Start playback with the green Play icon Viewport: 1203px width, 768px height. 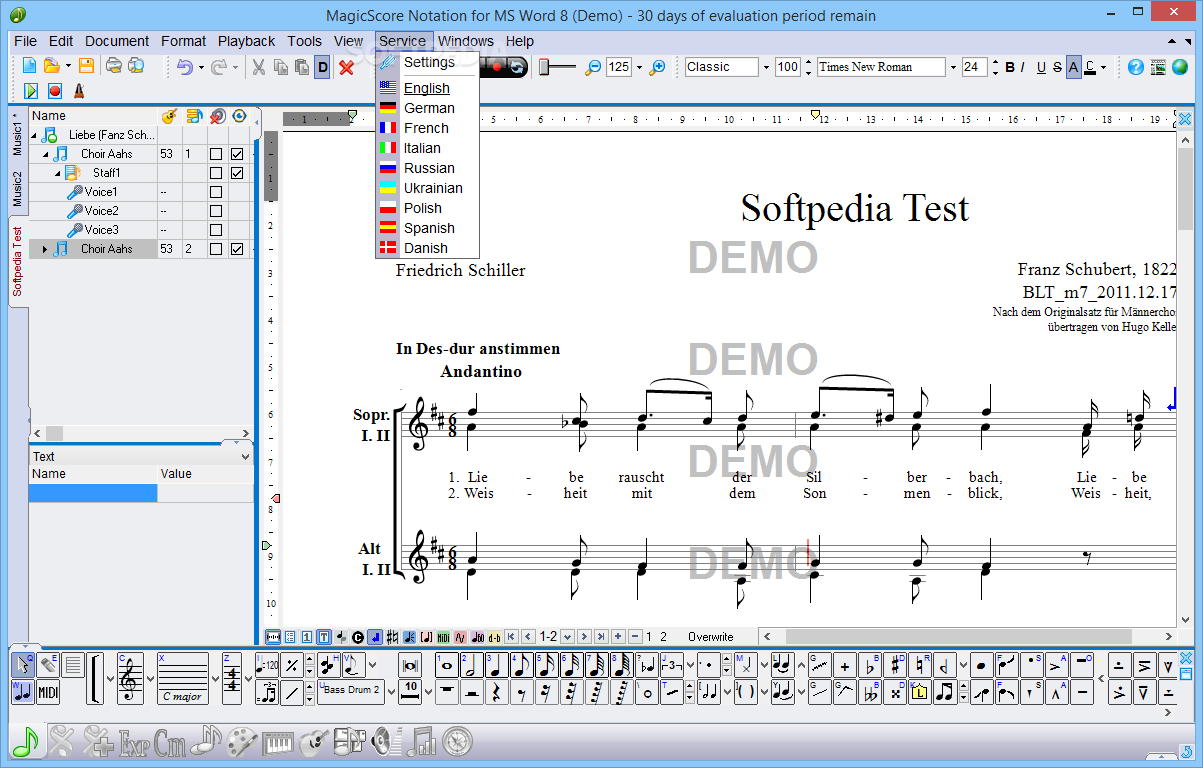coord(31,91)
